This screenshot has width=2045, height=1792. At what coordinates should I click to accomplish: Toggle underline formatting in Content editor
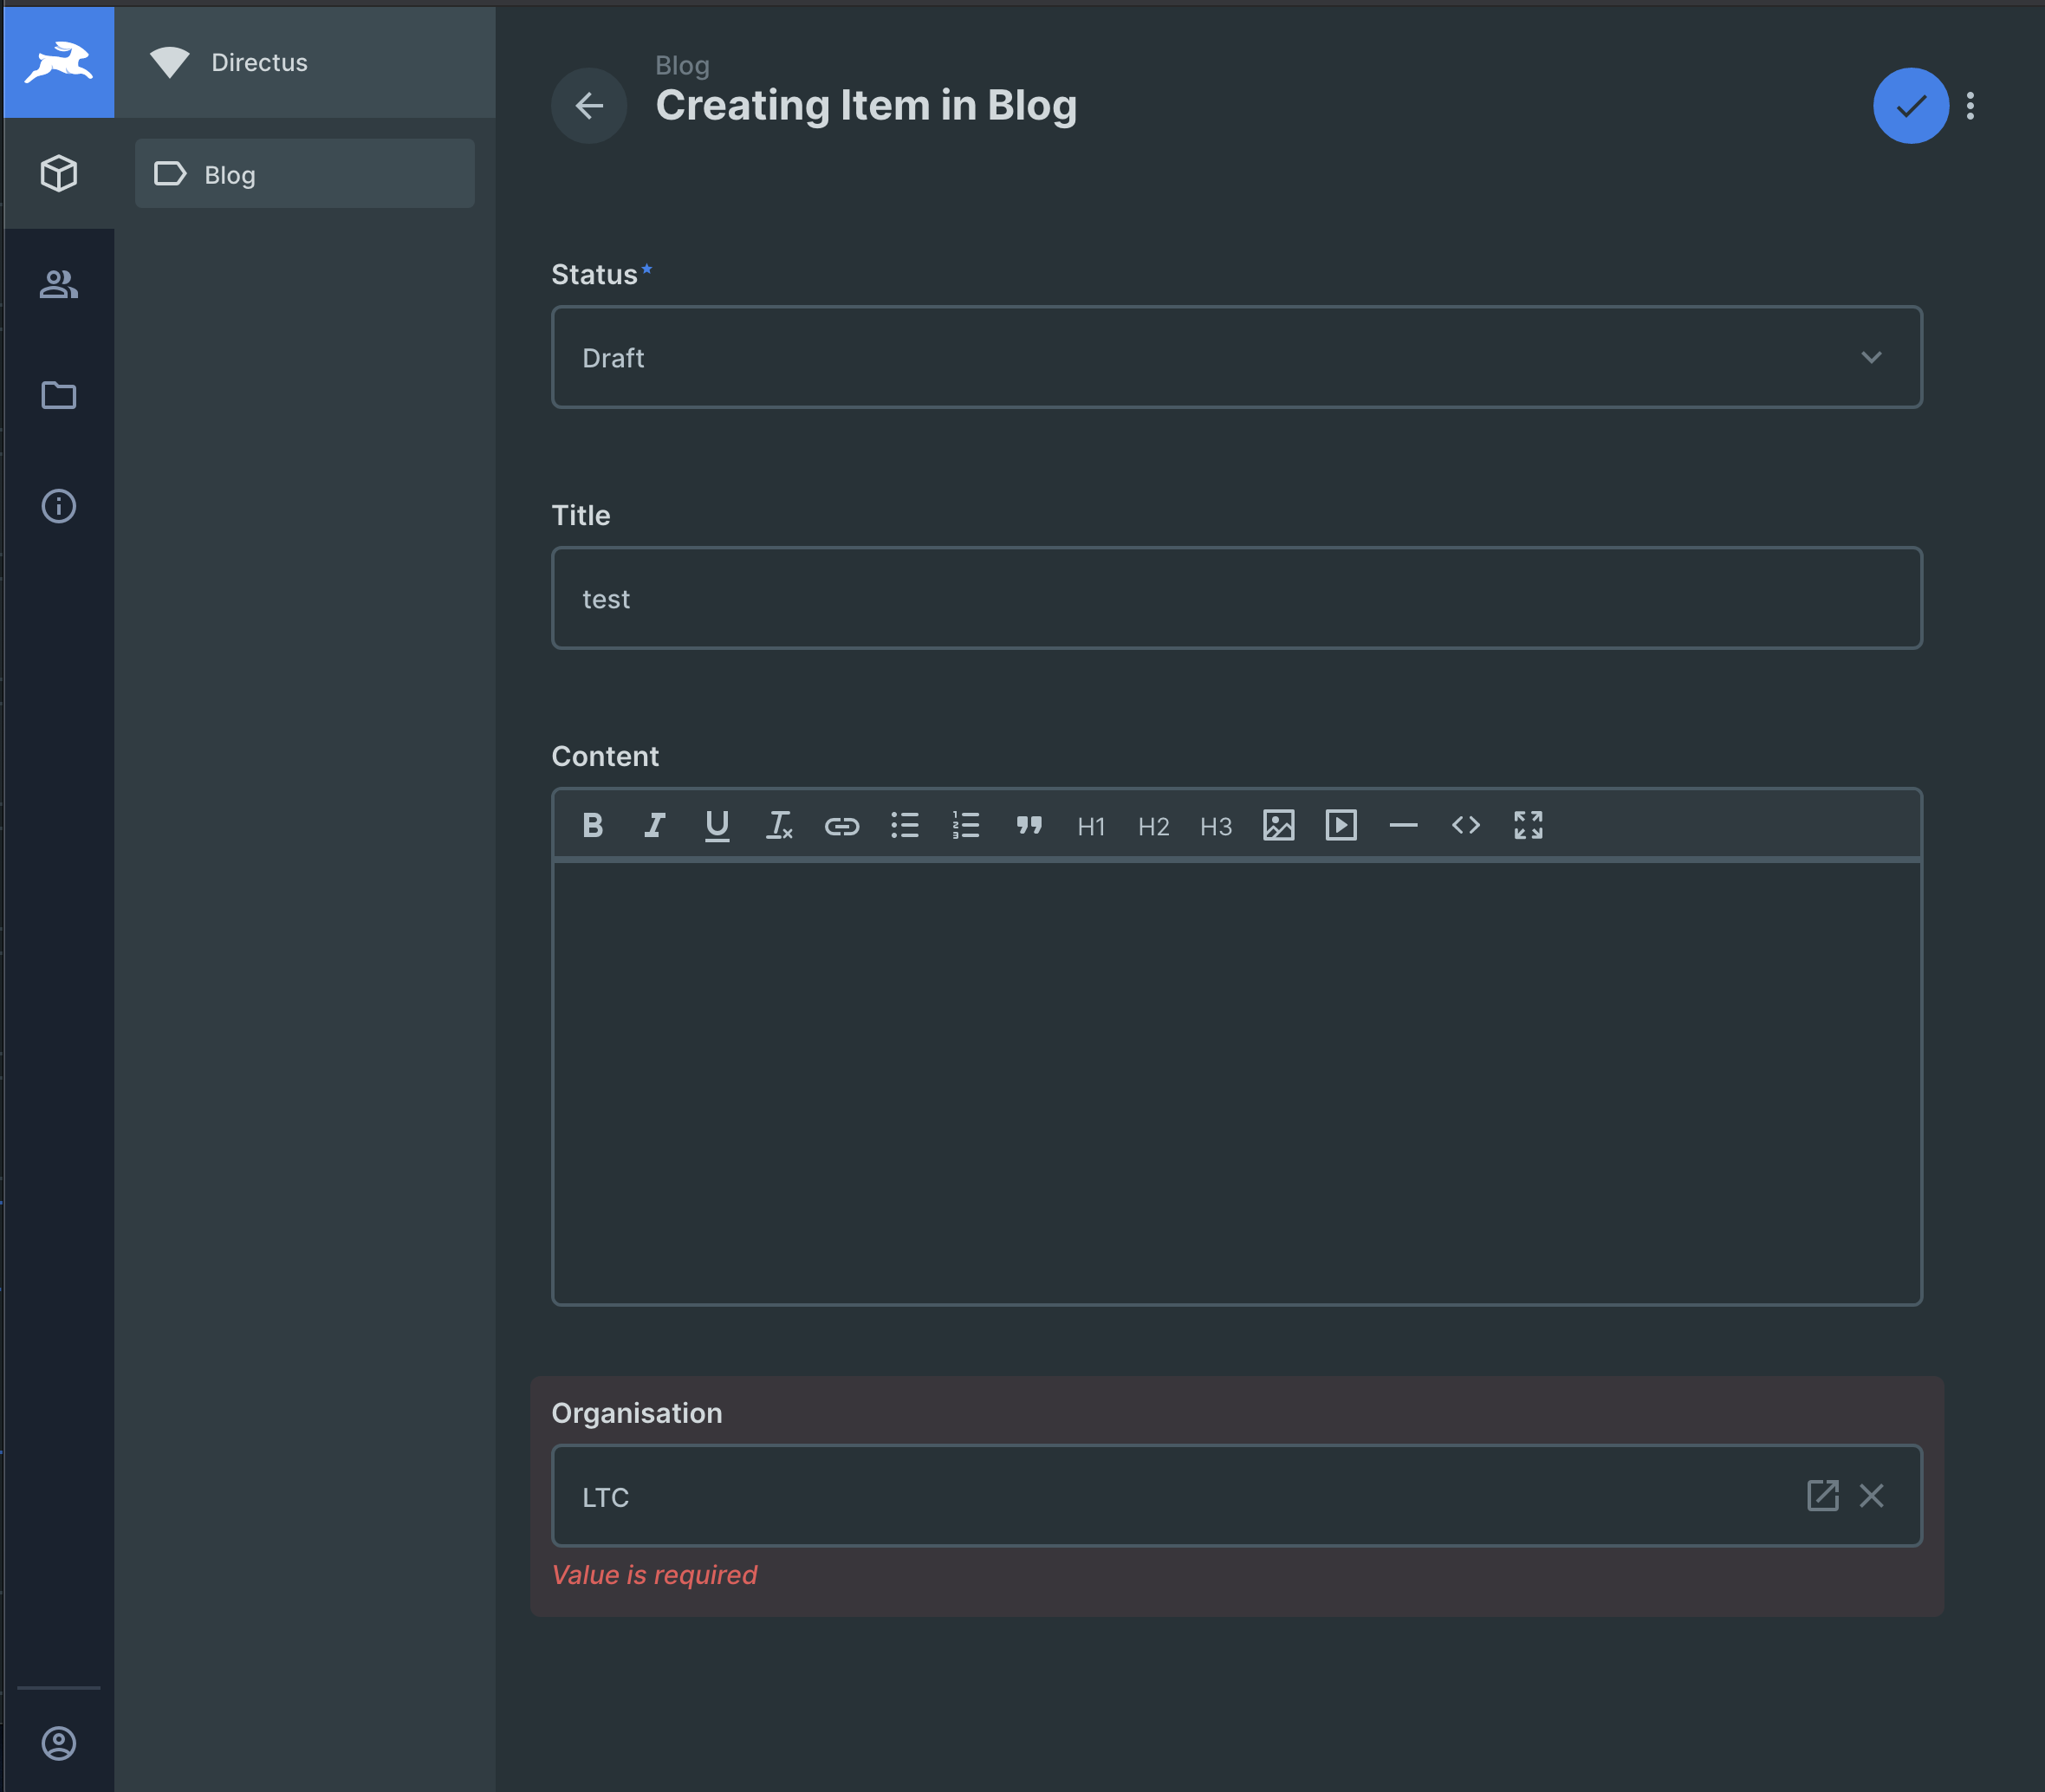[x=717, y=825]
